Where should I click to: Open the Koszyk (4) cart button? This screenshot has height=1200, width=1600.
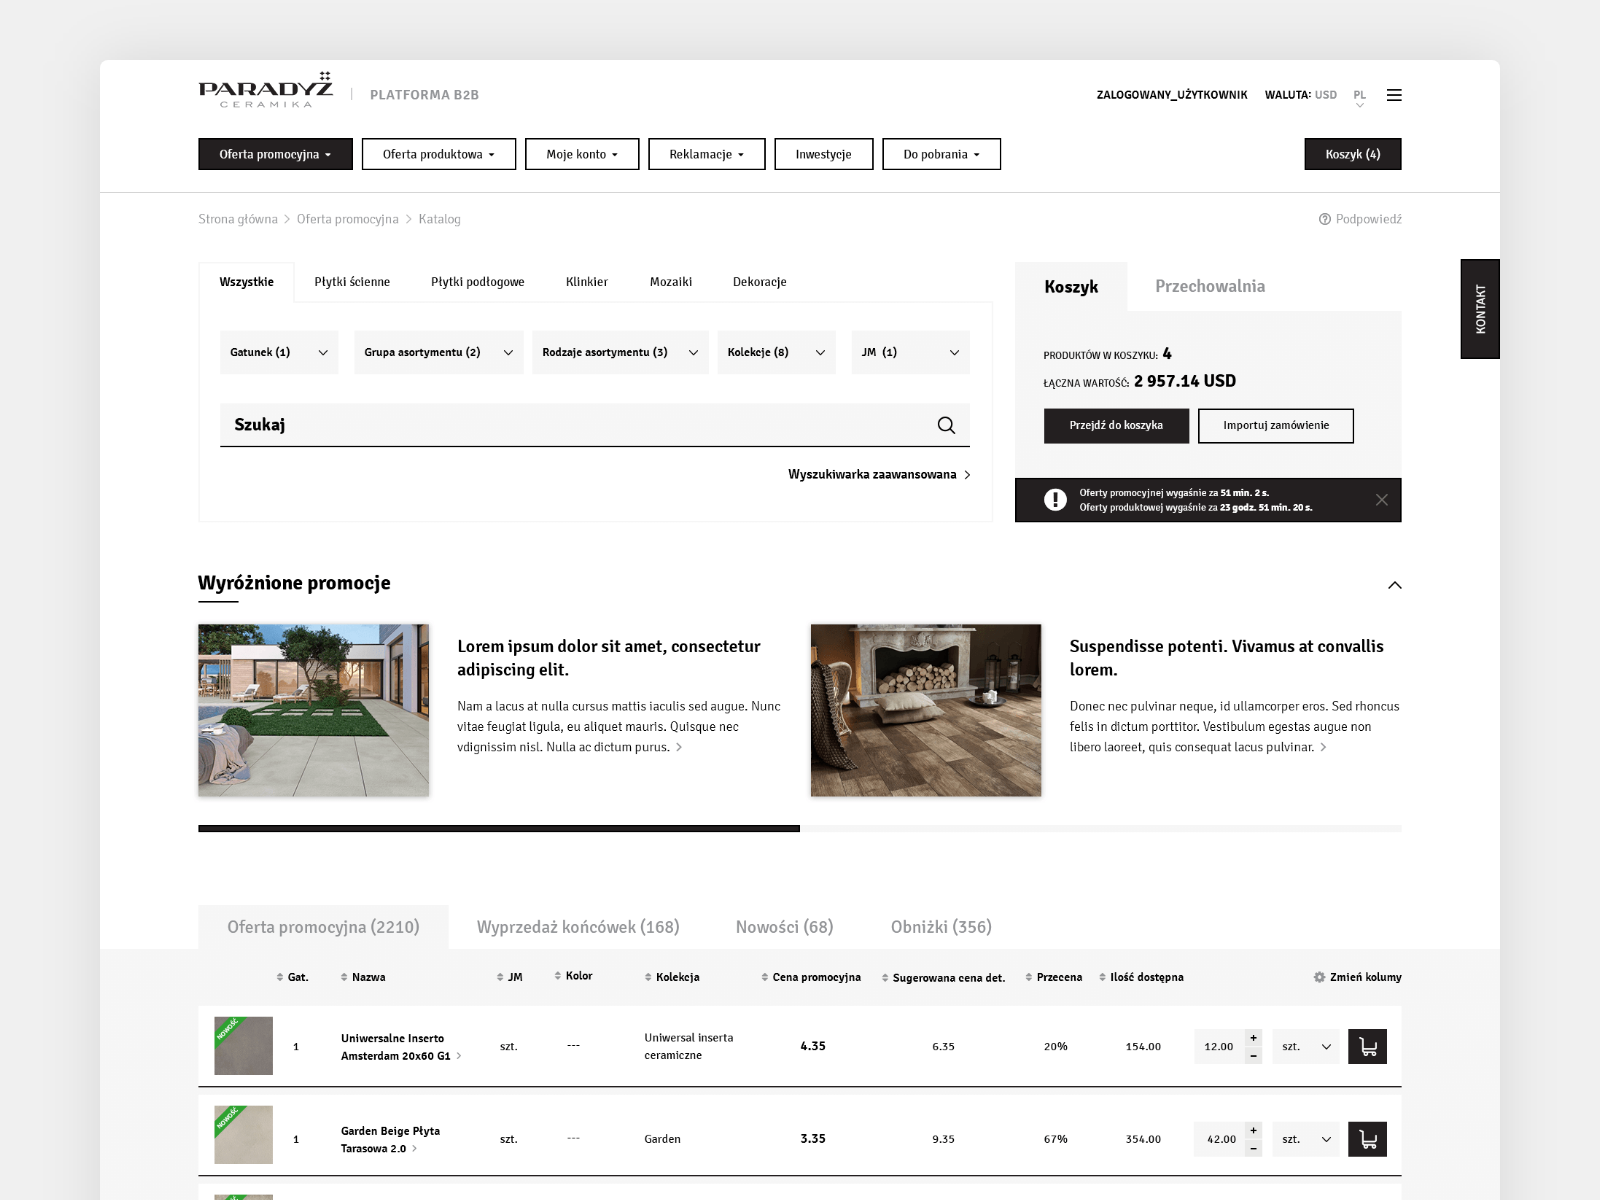click(1353, 154)
